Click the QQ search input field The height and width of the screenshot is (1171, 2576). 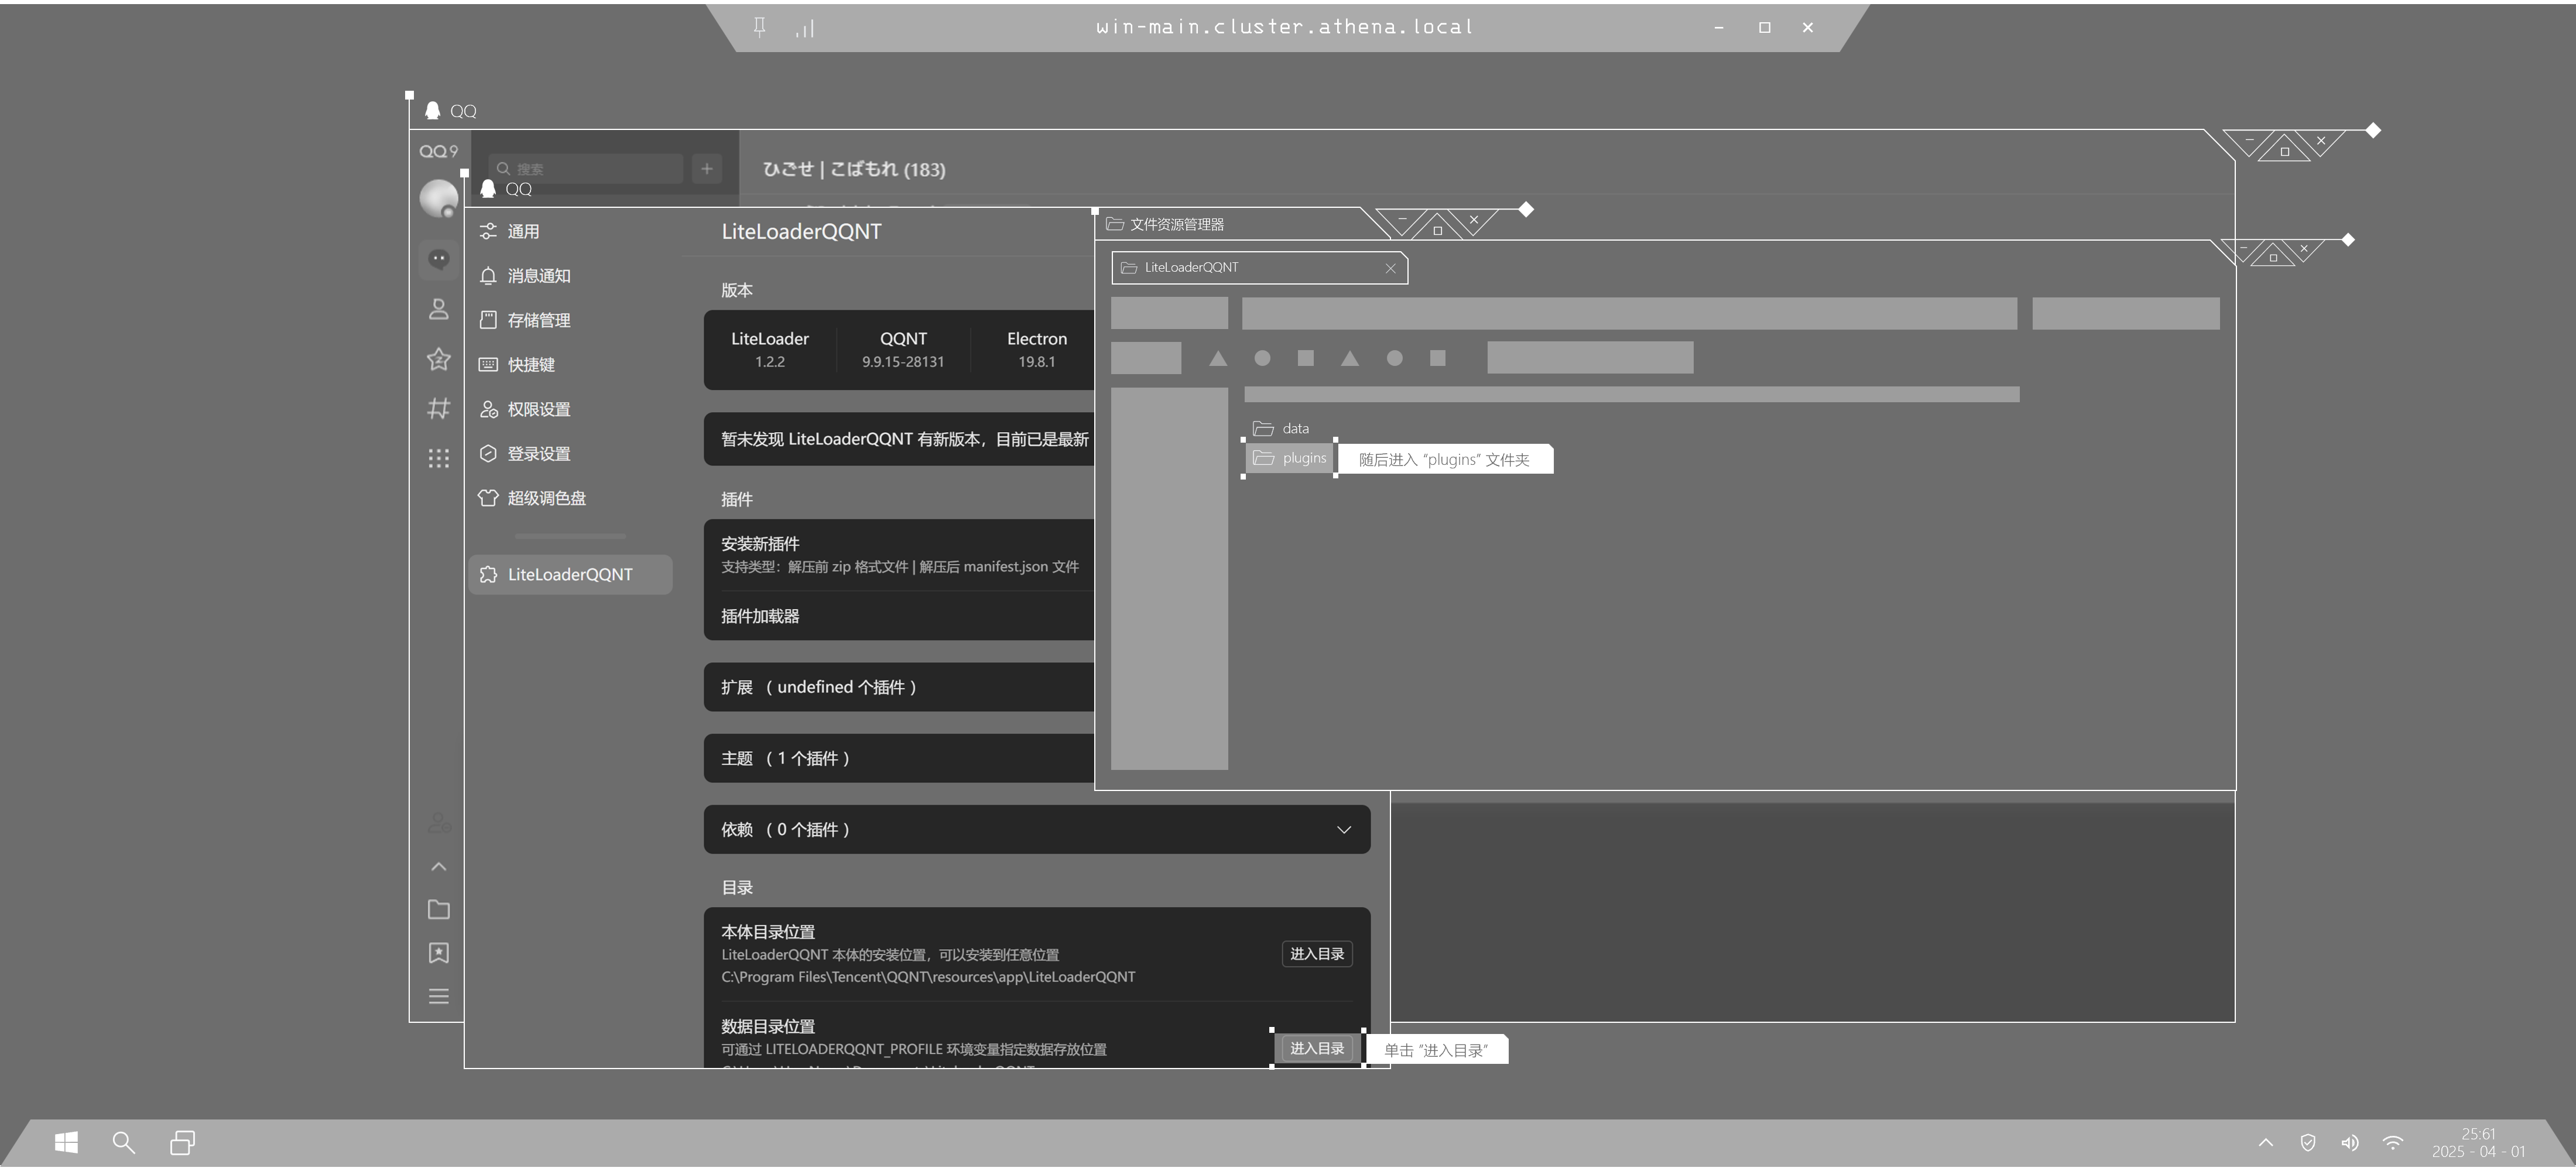pyautogui.click(x=585, y=168)
